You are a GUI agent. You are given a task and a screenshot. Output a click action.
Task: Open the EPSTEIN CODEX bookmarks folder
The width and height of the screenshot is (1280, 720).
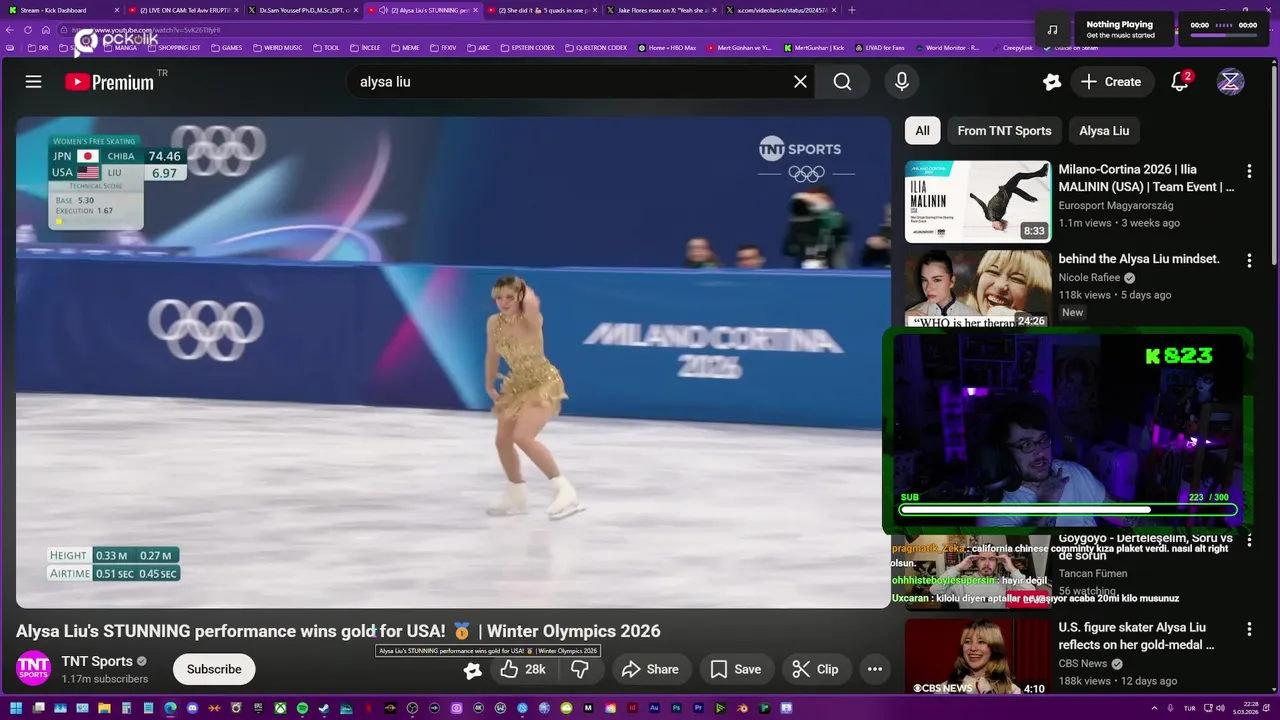[x=527, y=48]
